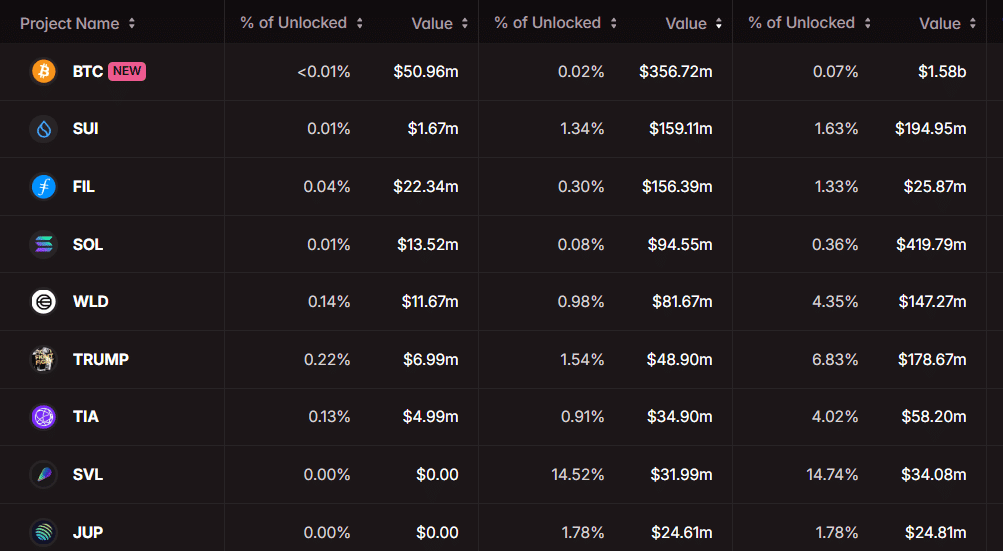This screenshot has width=1003, height=551.
Task: Open the JUP project name link
Action: (88, 532)
